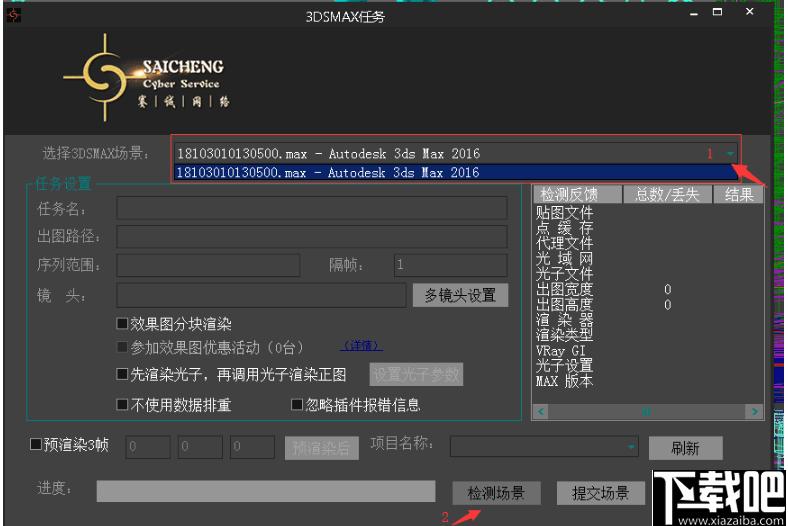The width and height of the screenshot is (788, 526).
Task: Click the 提交场景 button
Action: (x=601, y=493)
